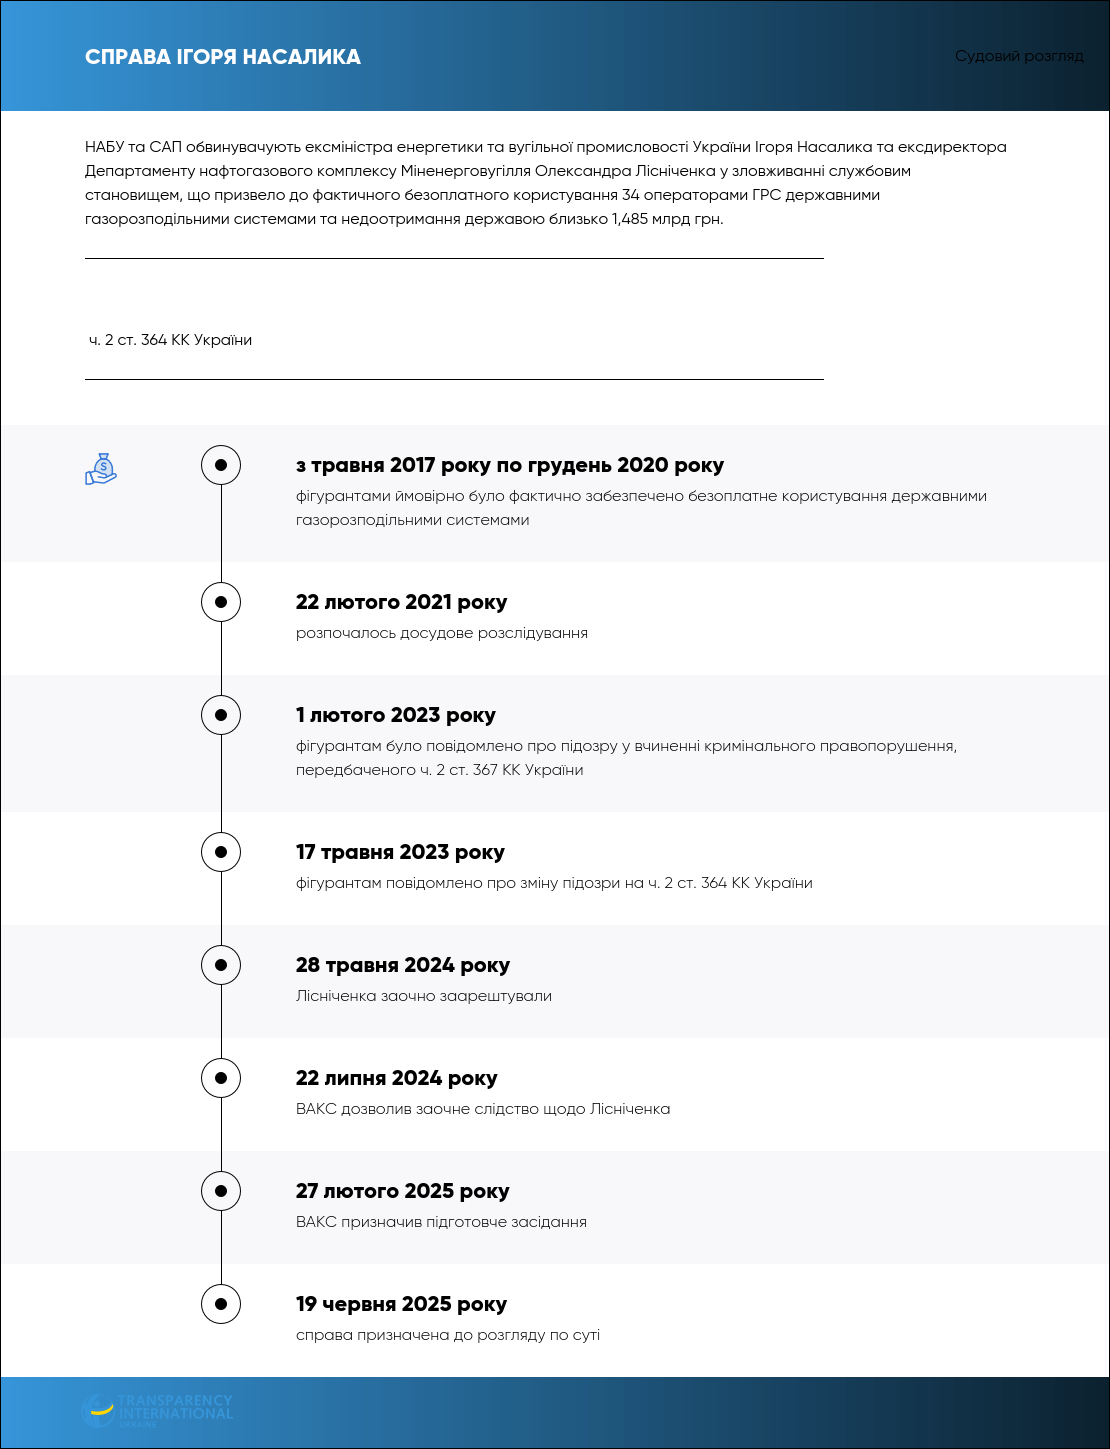Open the '22 лютого 2021 року' date heading
Screen dimensions: 1110x1449
click(x=401, y=602)
